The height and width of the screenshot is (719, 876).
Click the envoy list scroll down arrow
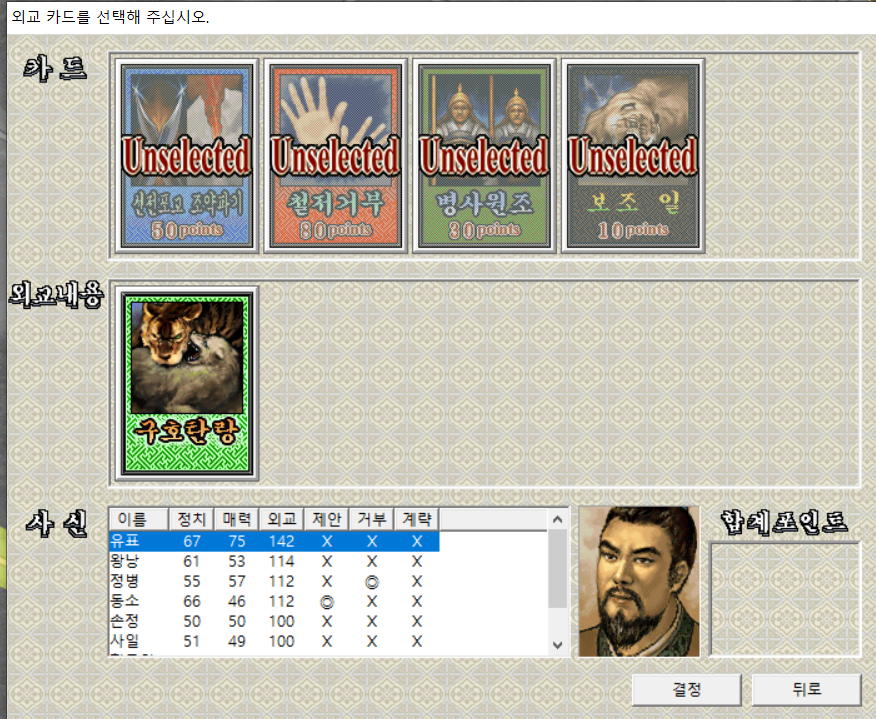[558, 645]
